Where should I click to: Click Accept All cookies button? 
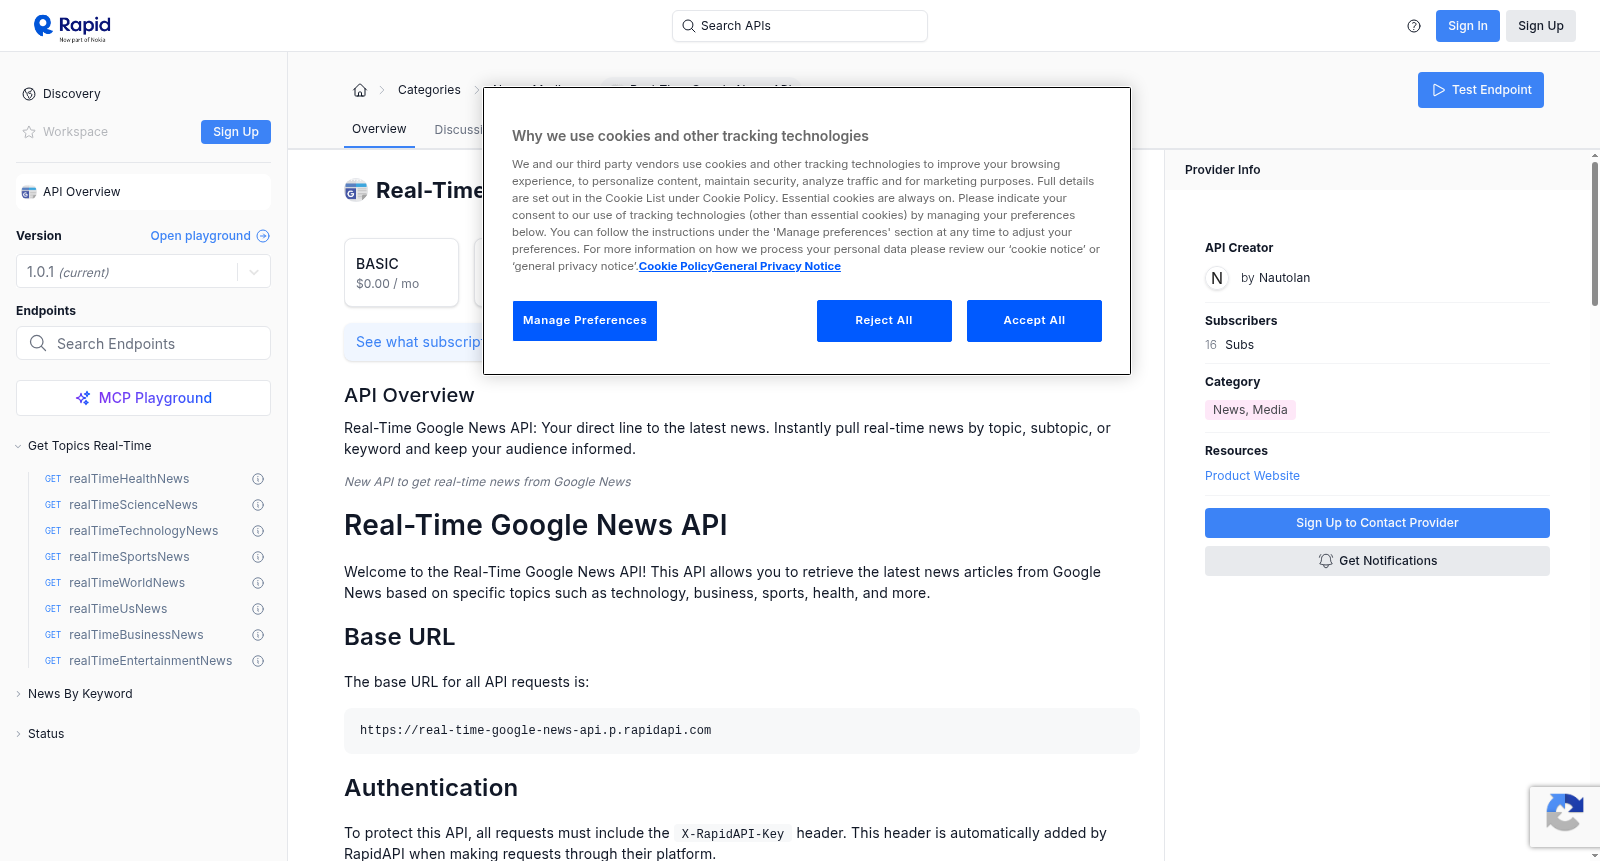pos(1034,321)
